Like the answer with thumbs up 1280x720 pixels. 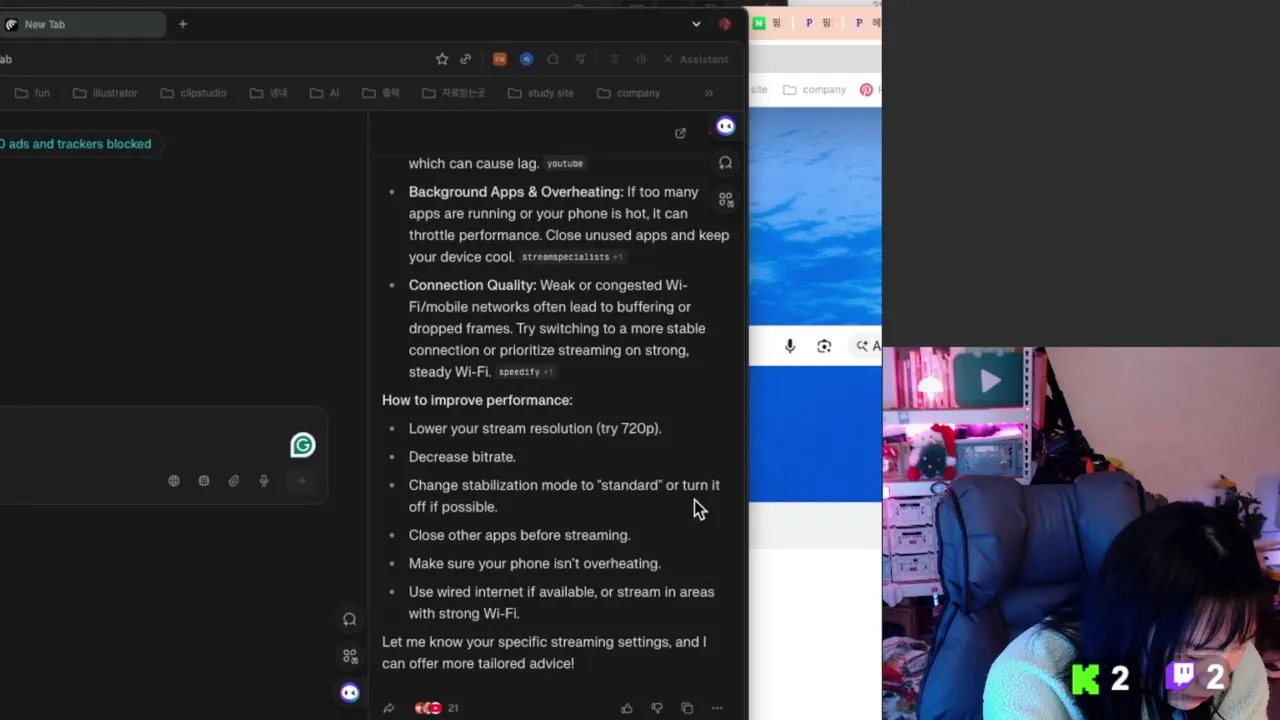(x=627, y=708)
